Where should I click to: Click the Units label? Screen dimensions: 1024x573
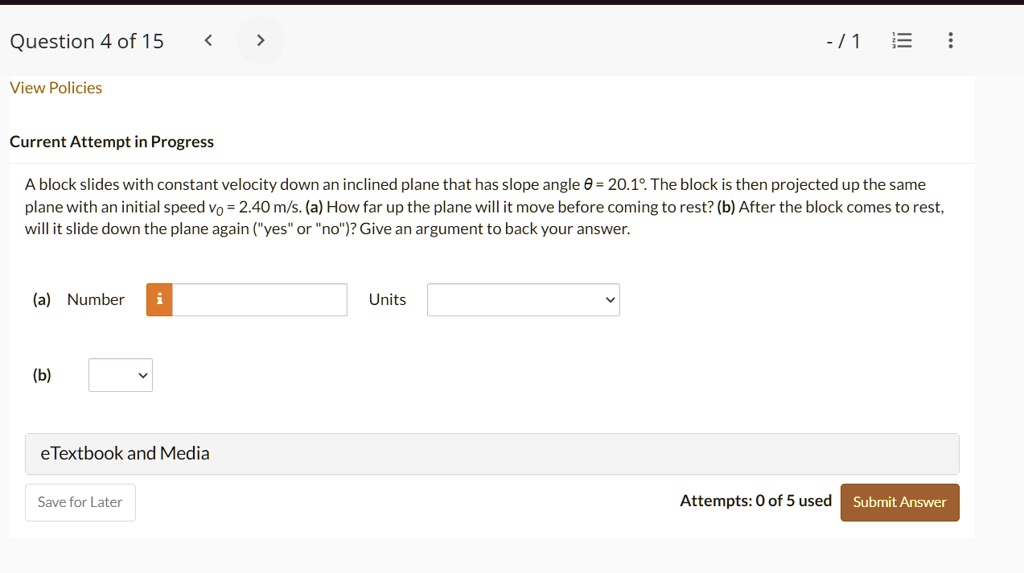click(x=387, y=299)
